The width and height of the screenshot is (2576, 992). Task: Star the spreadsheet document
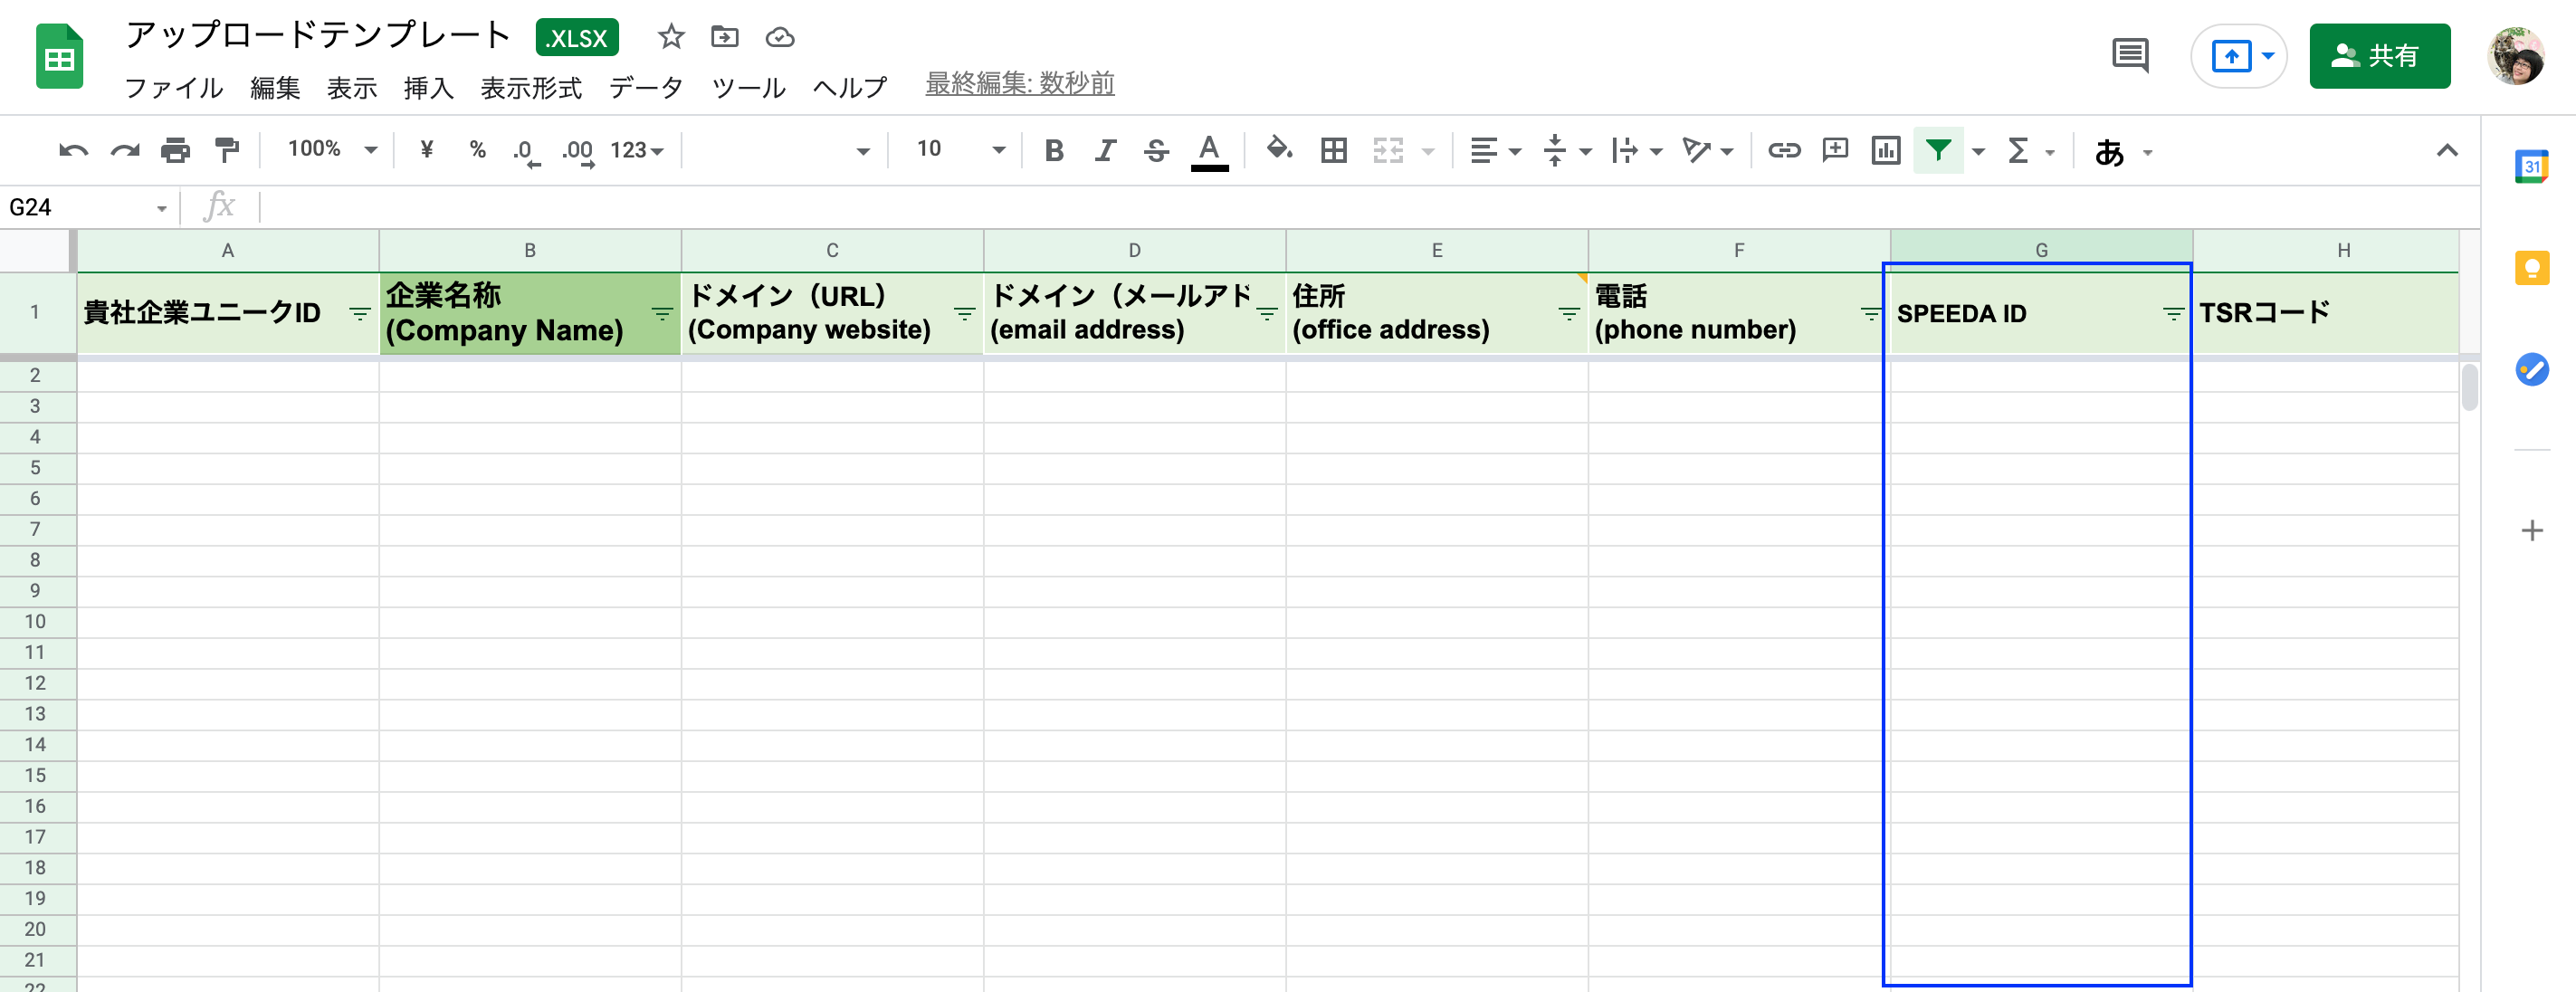coord(669,37)
